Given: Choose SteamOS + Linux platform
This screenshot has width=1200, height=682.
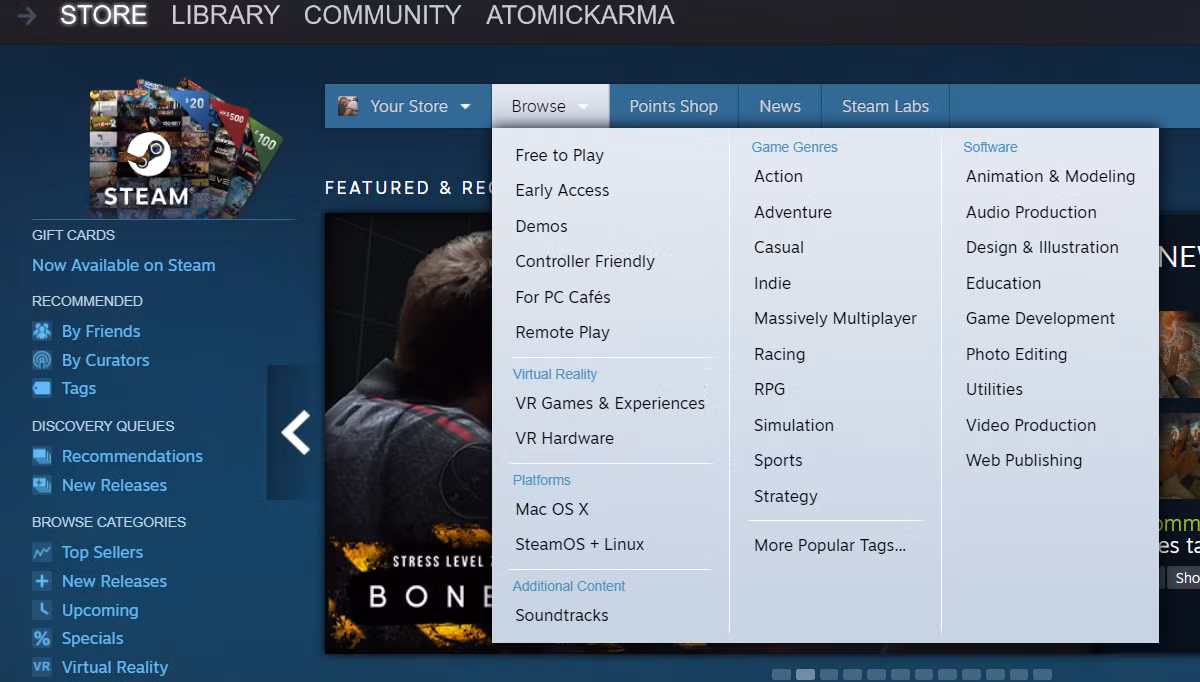Looking at the screenshot, I should pos(580,544).
